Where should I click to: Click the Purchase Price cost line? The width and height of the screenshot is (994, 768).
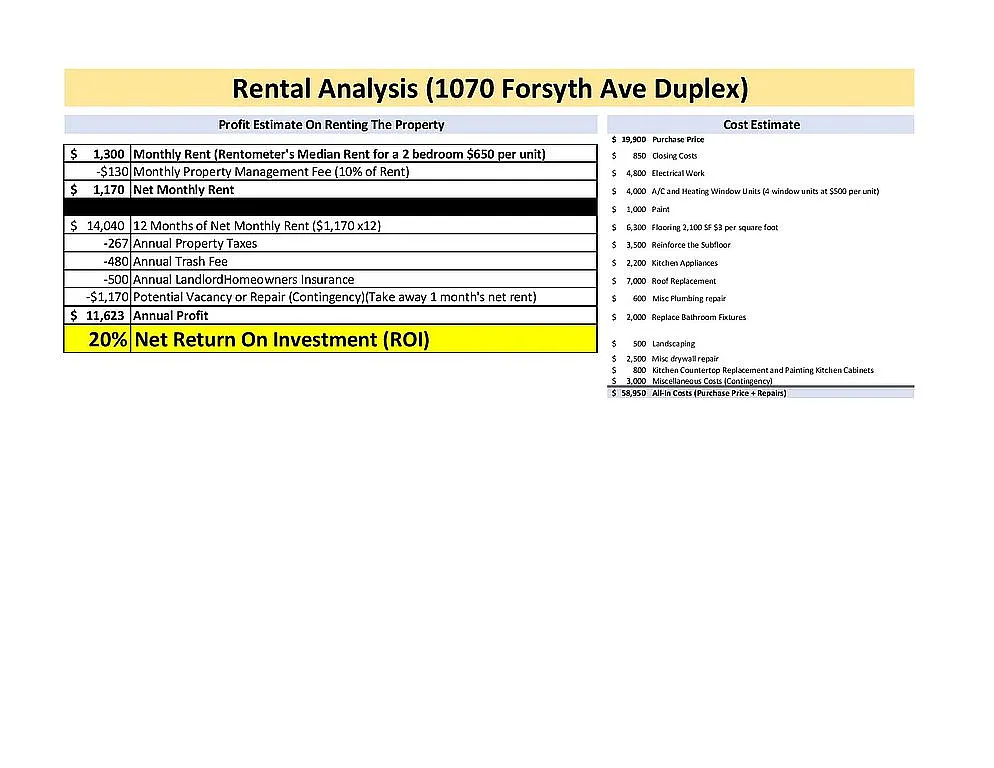[678, 140]
